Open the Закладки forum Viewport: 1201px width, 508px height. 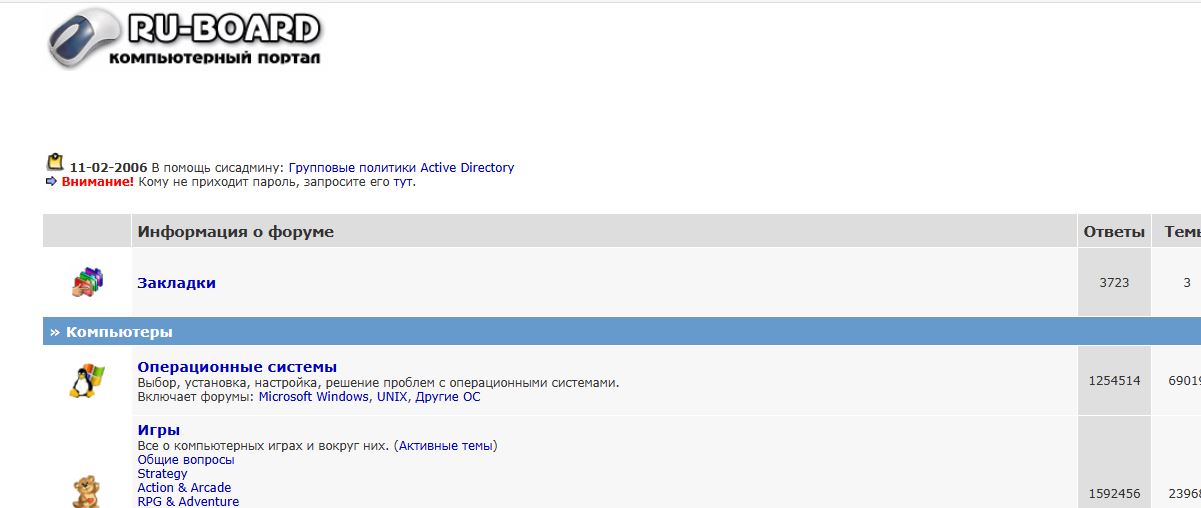pos(176,283)
